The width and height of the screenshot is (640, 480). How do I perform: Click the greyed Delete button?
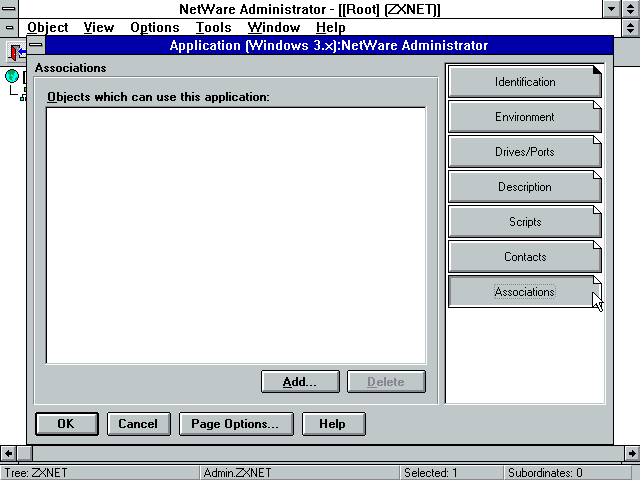coord(386,382)
